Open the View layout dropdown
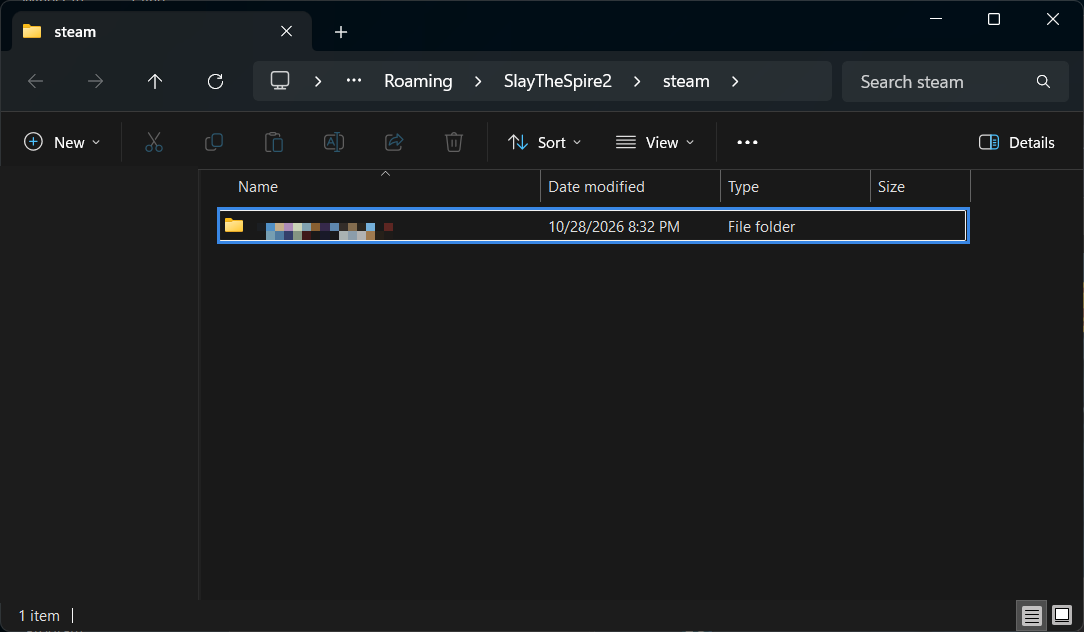Image resolution: width=1084 pixels, height=632 pixels. tap(655, 142)
